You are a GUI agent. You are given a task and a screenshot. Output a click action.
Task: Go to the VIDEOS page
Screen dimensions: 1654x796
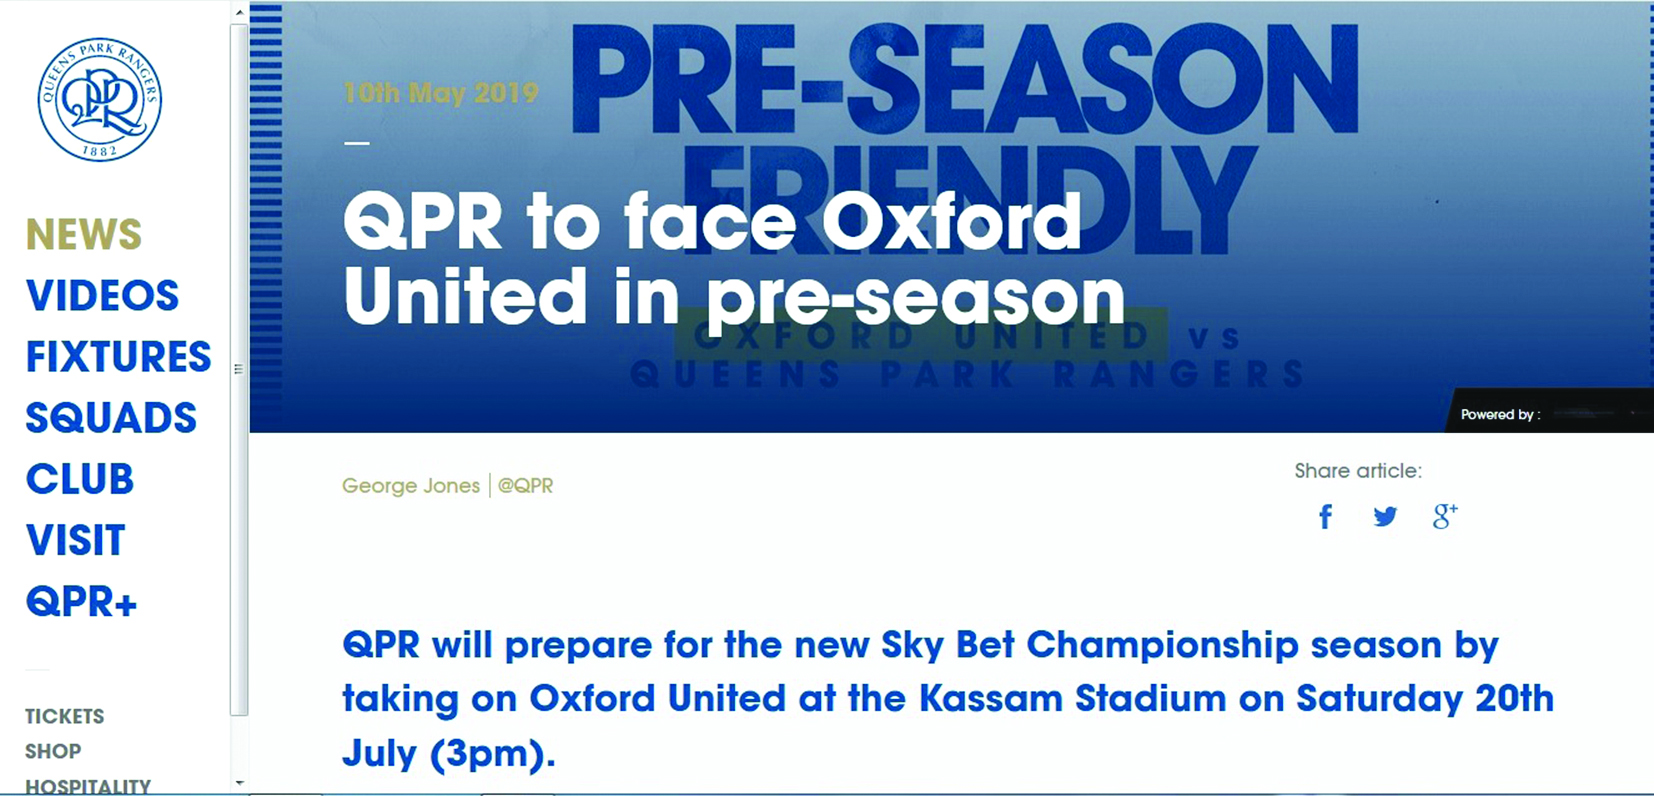click(102, 296)
